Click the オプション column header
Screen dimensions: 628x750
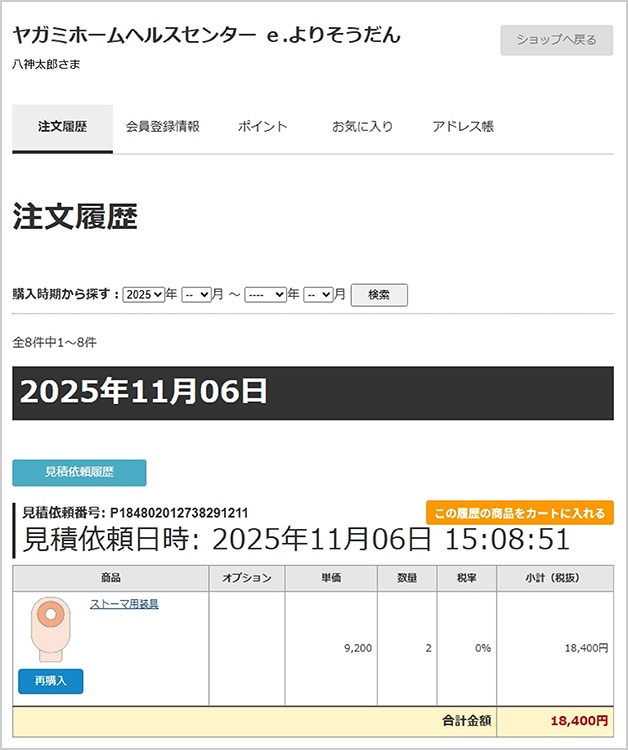point(247,578)
